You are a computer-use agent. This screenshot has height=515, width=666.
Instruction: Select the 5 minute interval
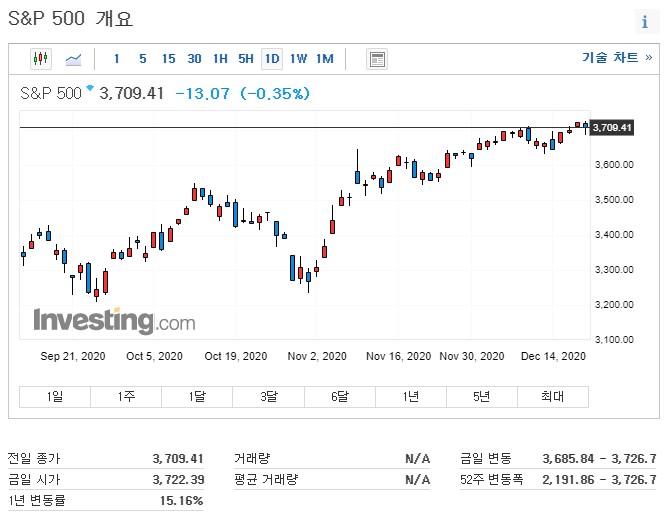point(143,59)
